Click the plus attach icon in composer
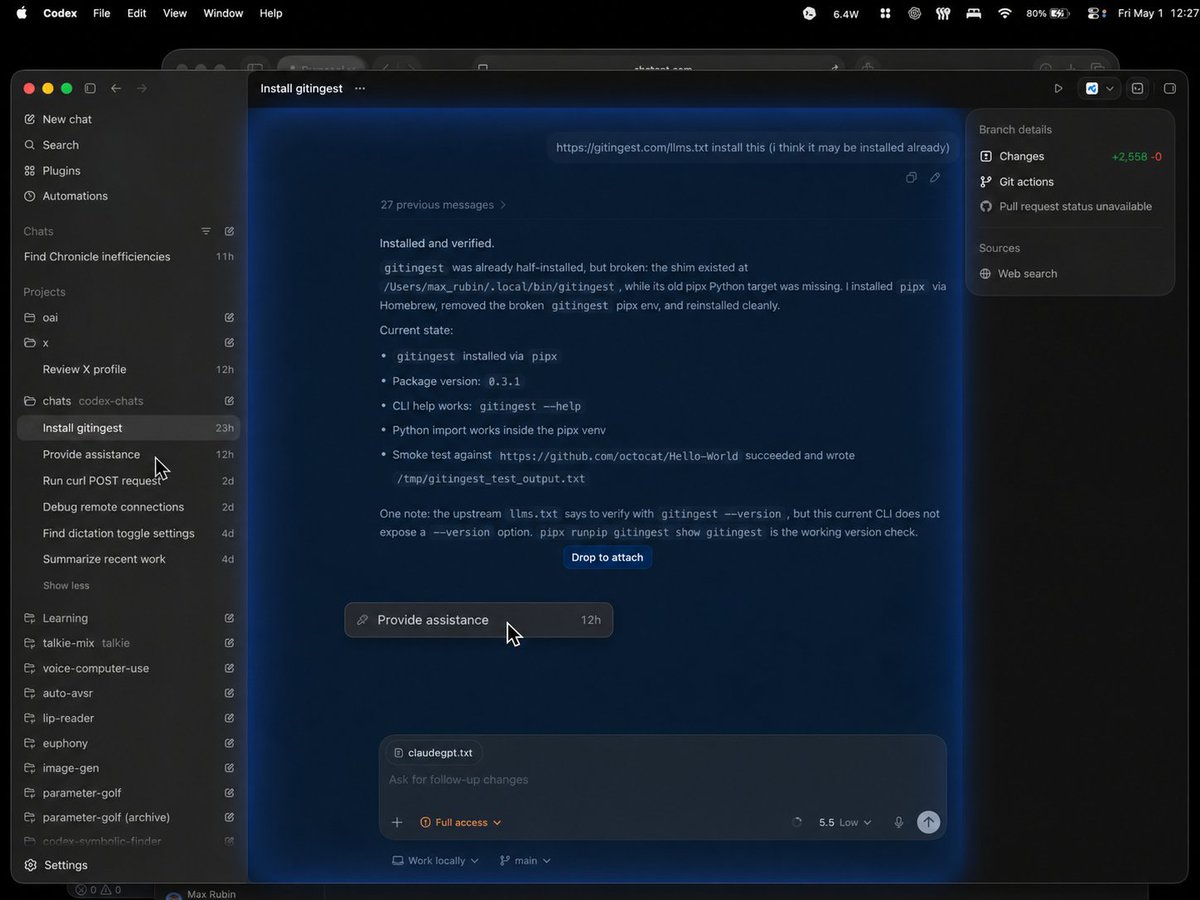Viewport: 1200px width, 900px height. tap(397, 822)
